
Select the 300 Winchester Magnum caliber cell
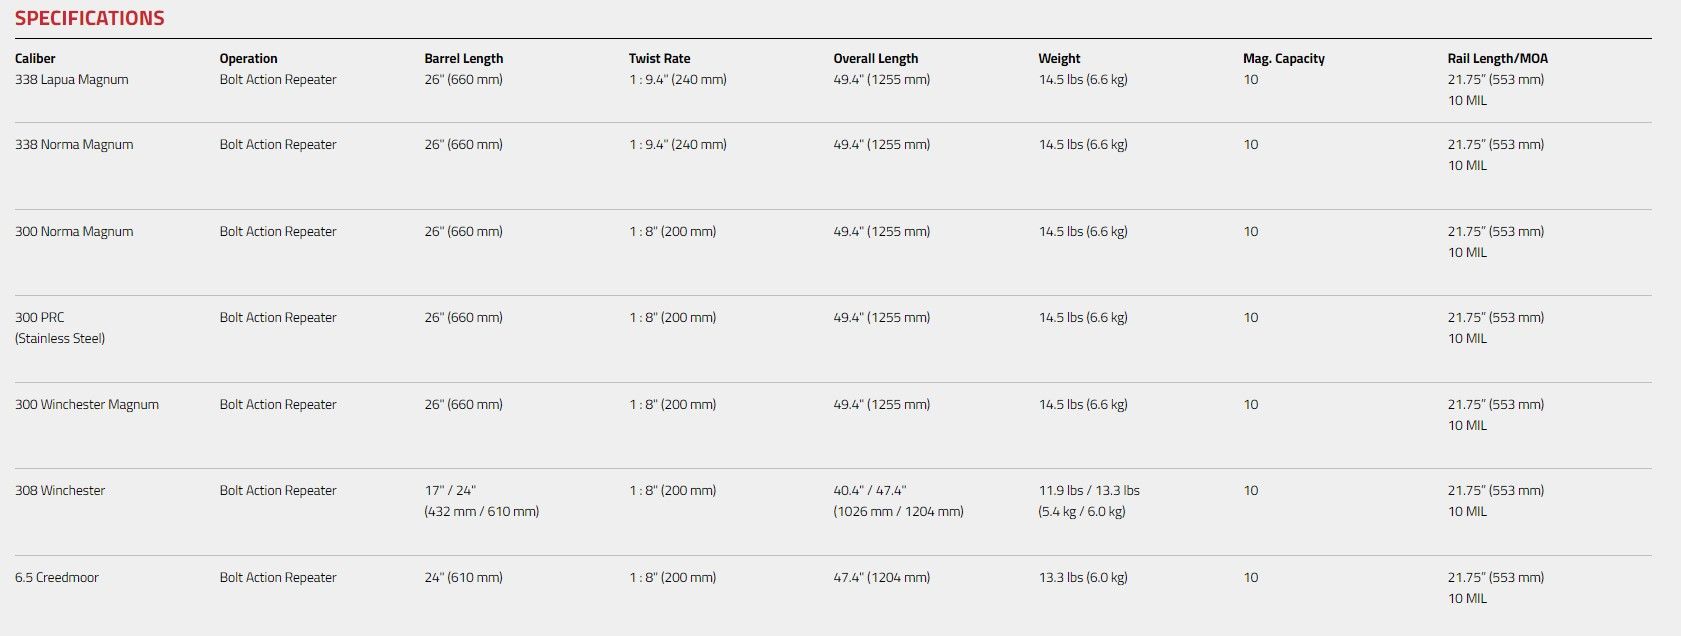click(x=87, y=405)
